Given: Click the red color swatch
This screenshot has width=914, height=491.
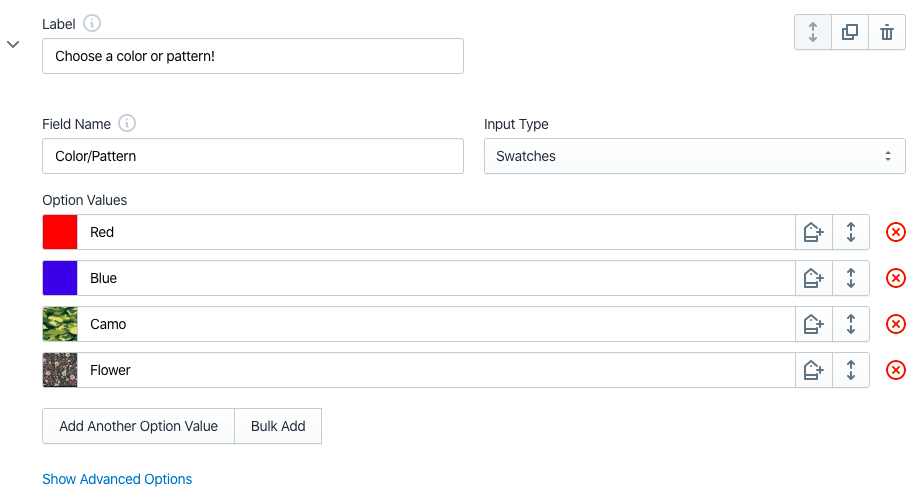Looking at the screenshot, I should pyautogui.click(x=60, y=232).
